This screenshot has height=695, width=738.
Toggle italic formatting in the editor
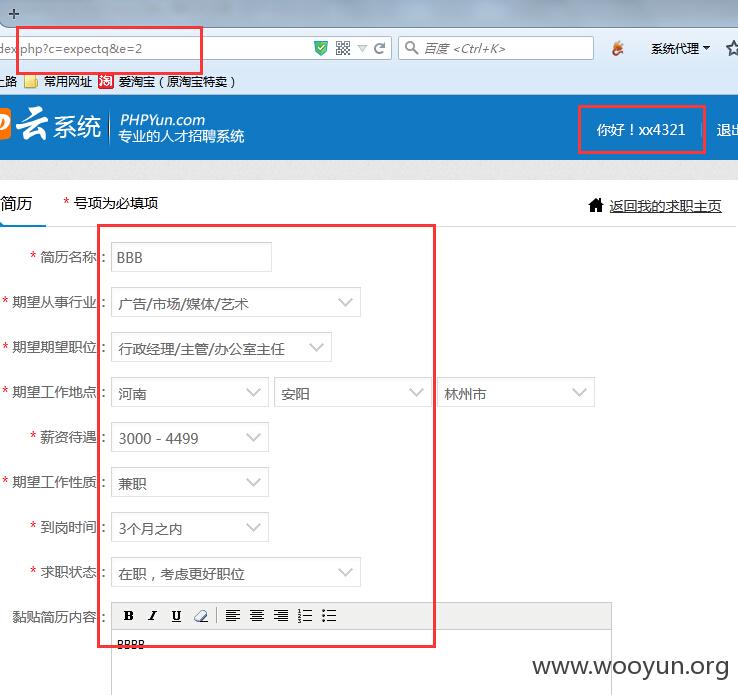pos(152,615)
